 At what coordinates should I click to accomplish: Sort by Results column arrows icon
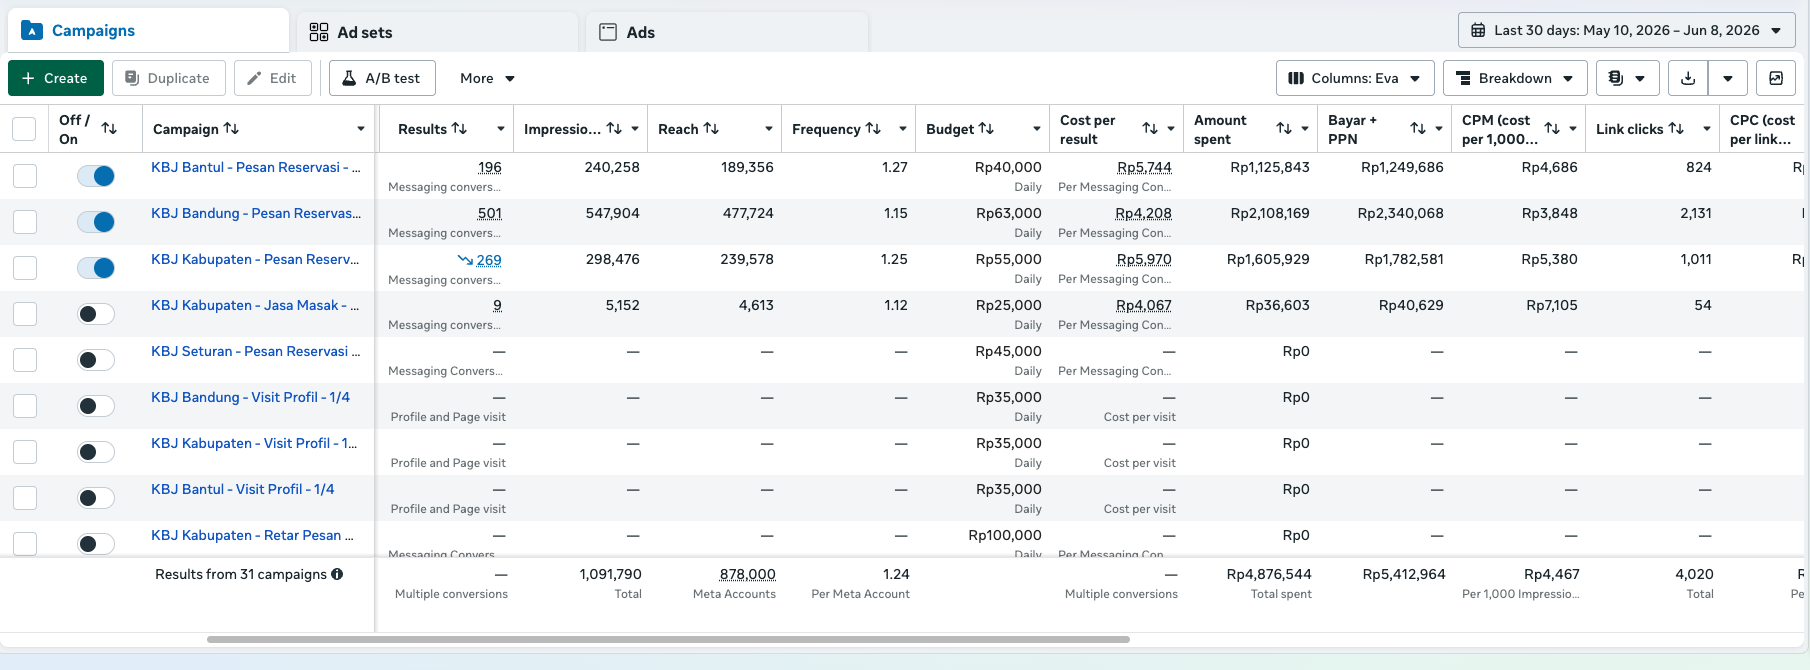(x=459, y=128)
